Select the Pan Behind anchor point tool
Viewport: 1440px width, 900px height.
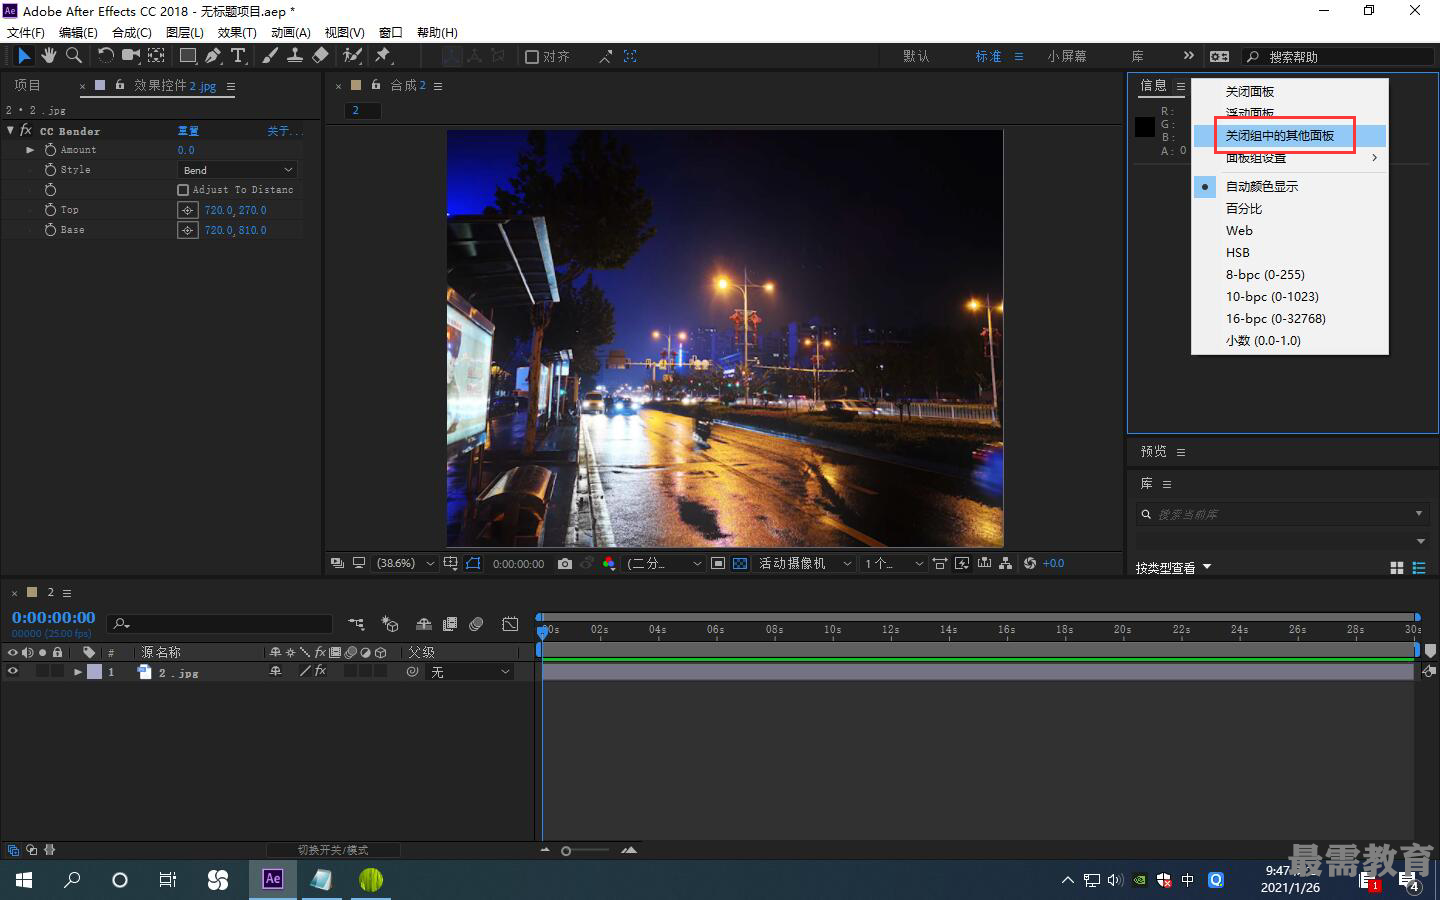(x=156, y=56)
